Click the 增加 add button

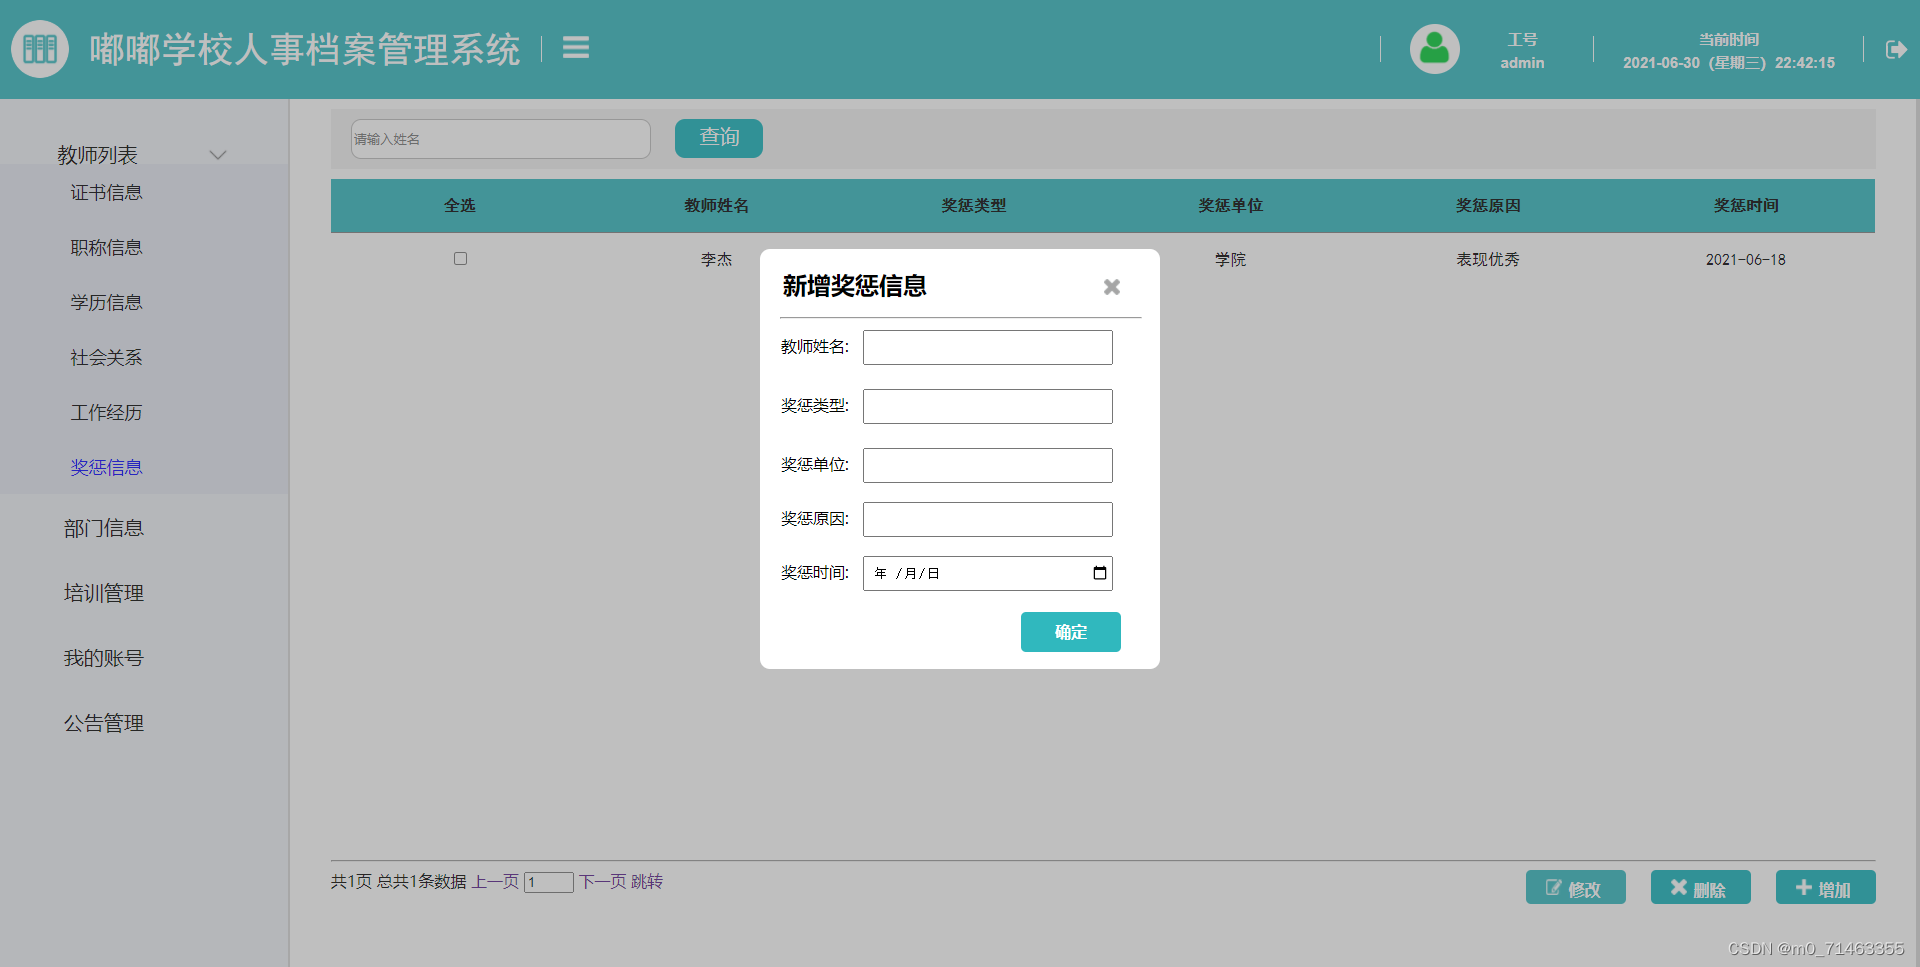1825,888
